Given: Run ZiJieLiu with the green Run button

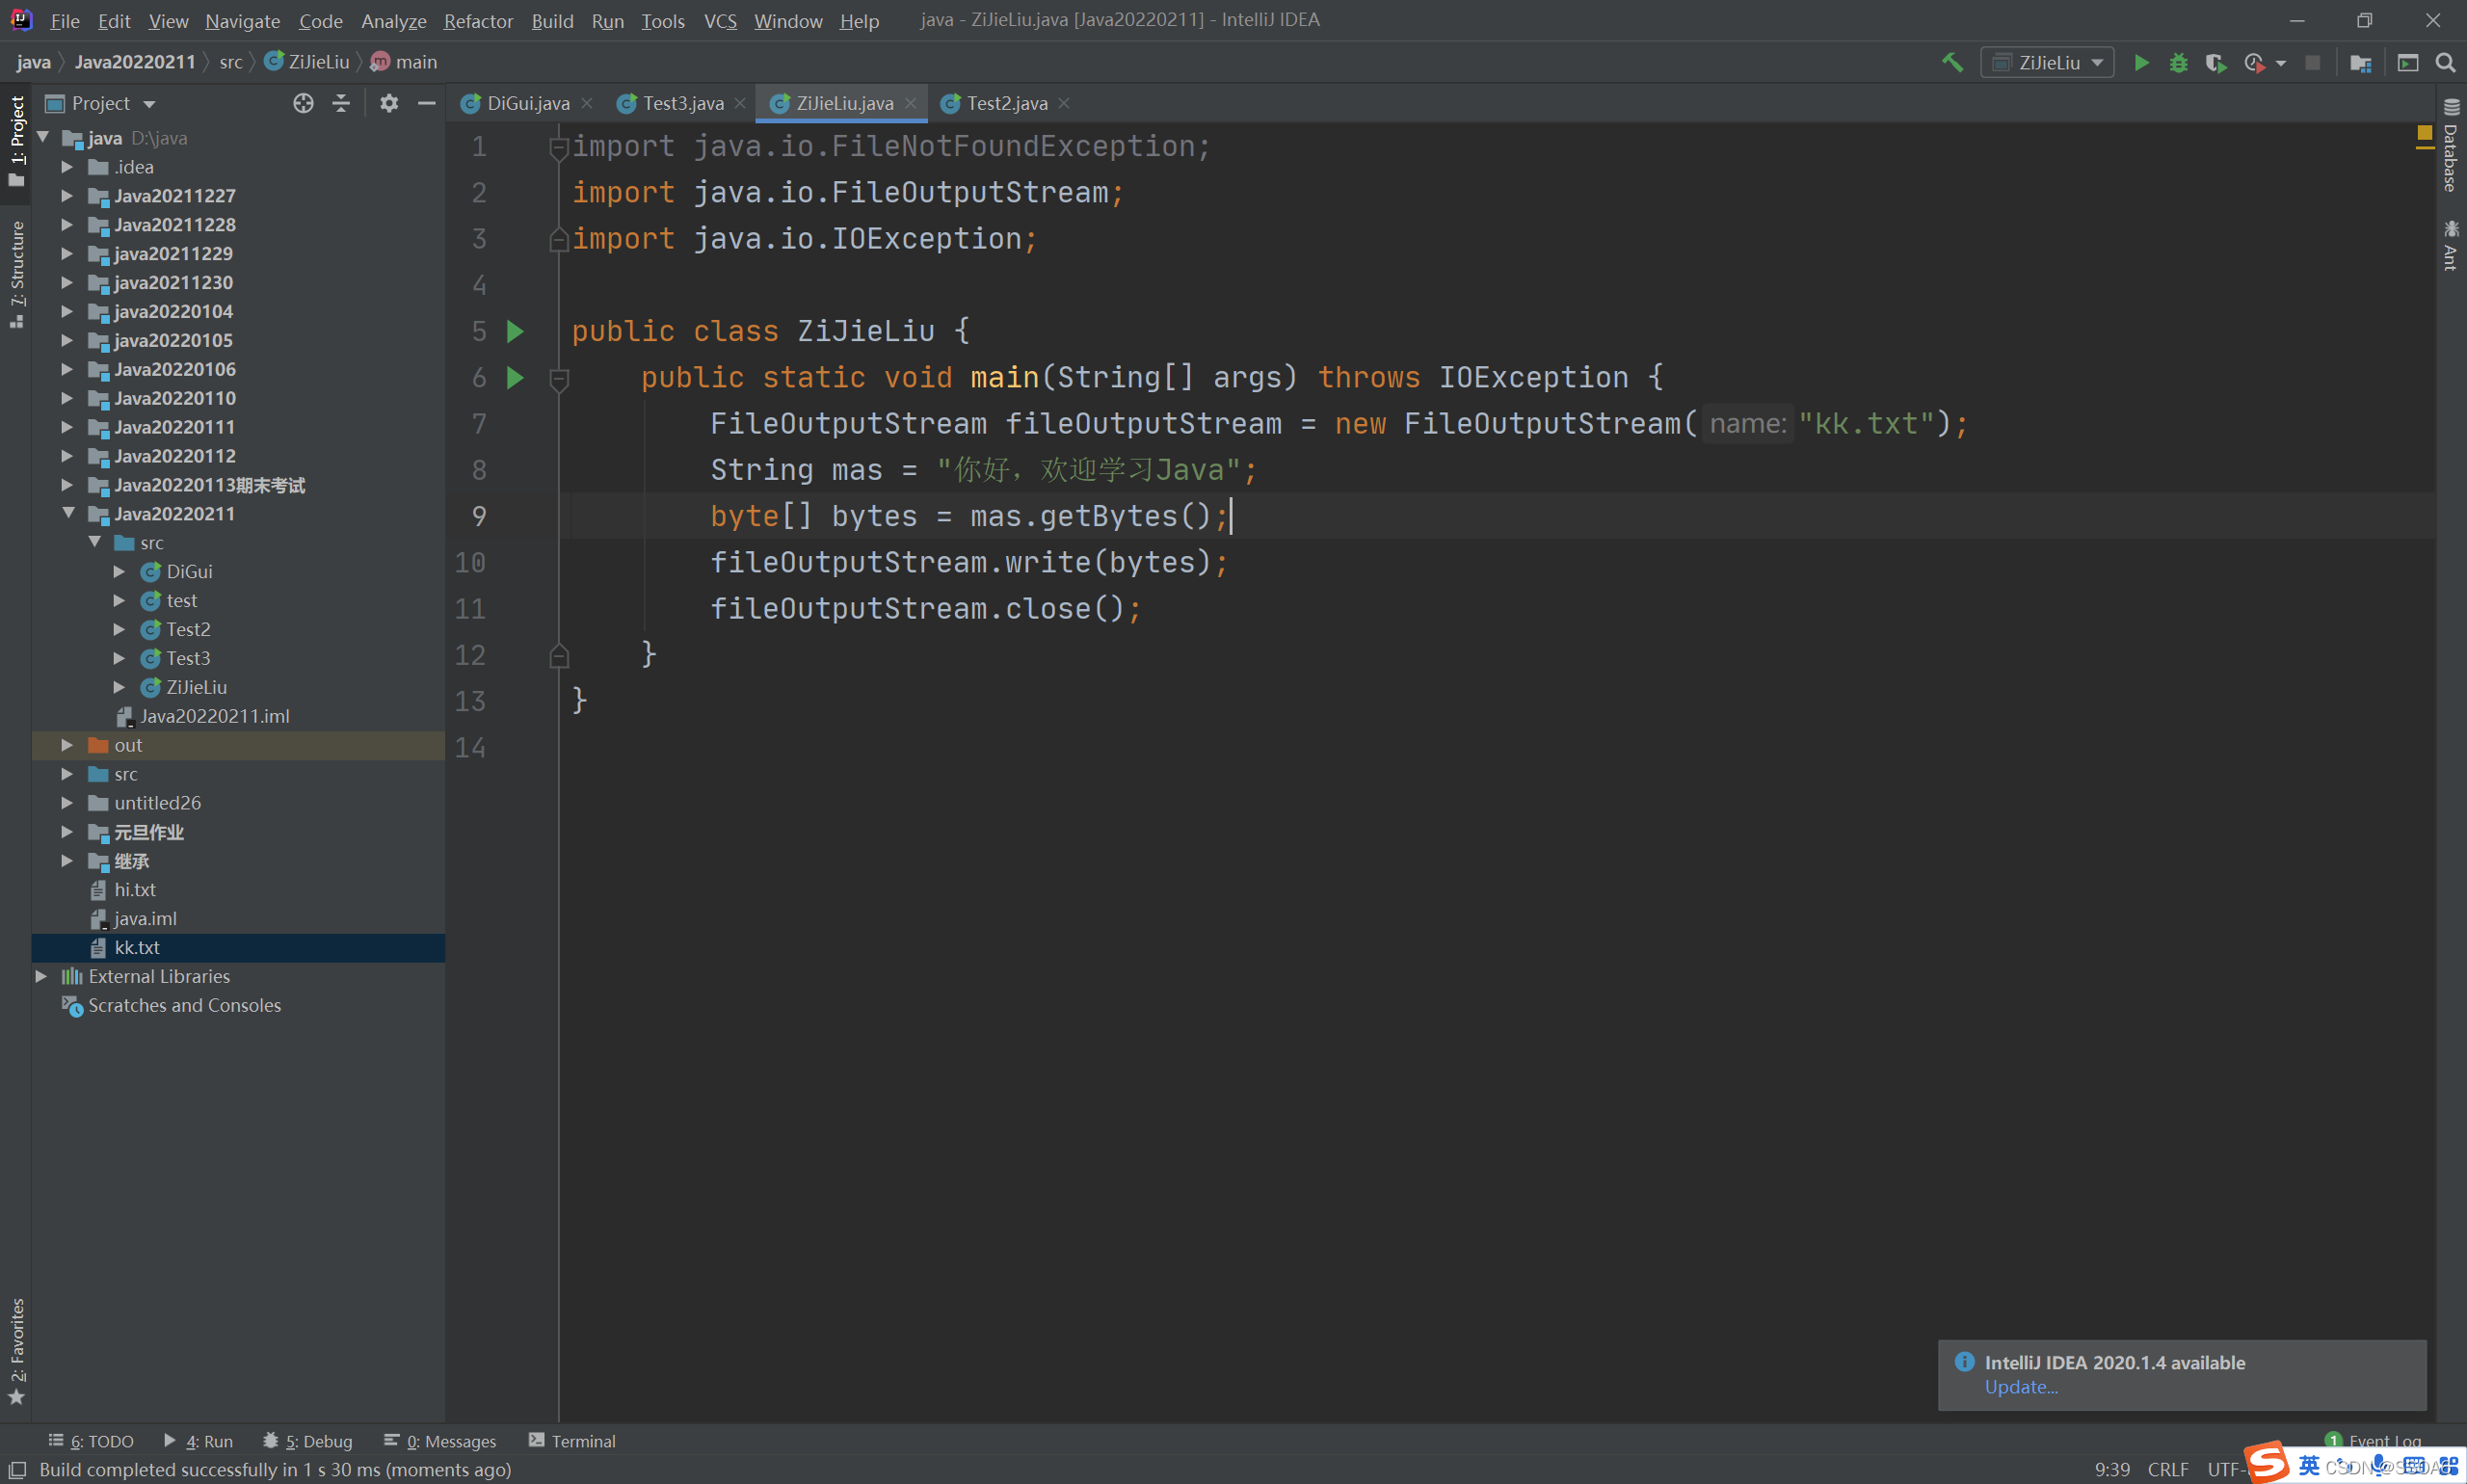Looking at the screenshot, I should coord(2141,62).
